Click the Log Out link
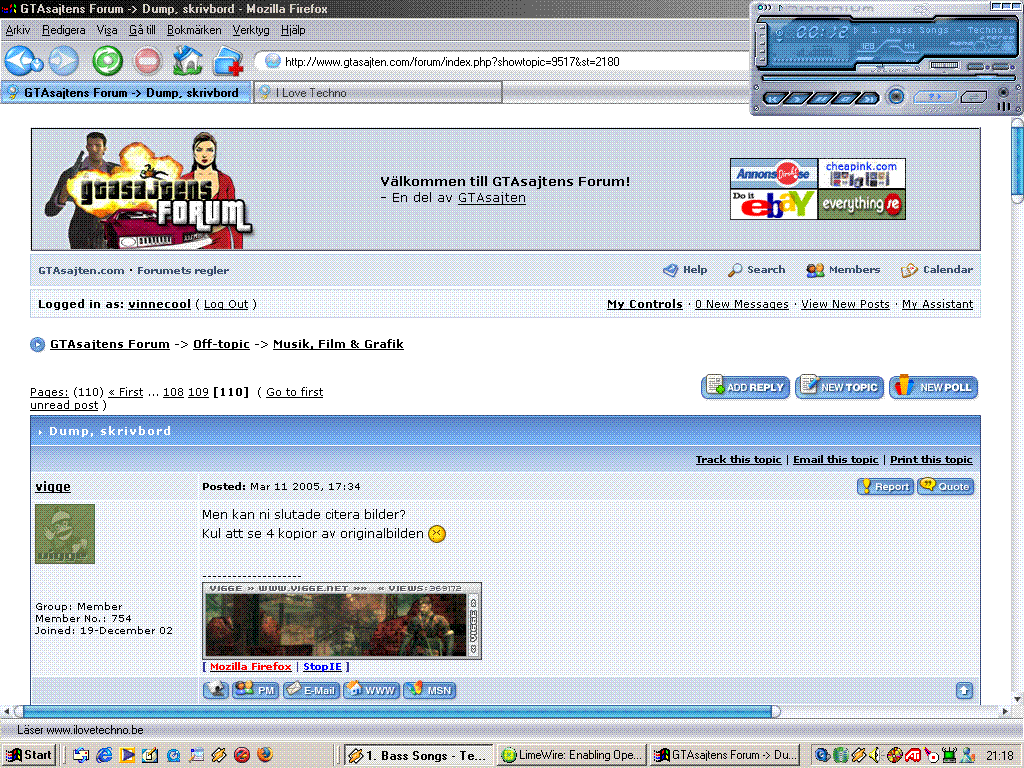Screen dimensions: 1024x768 pyautogui.click(x=226, y=304)
